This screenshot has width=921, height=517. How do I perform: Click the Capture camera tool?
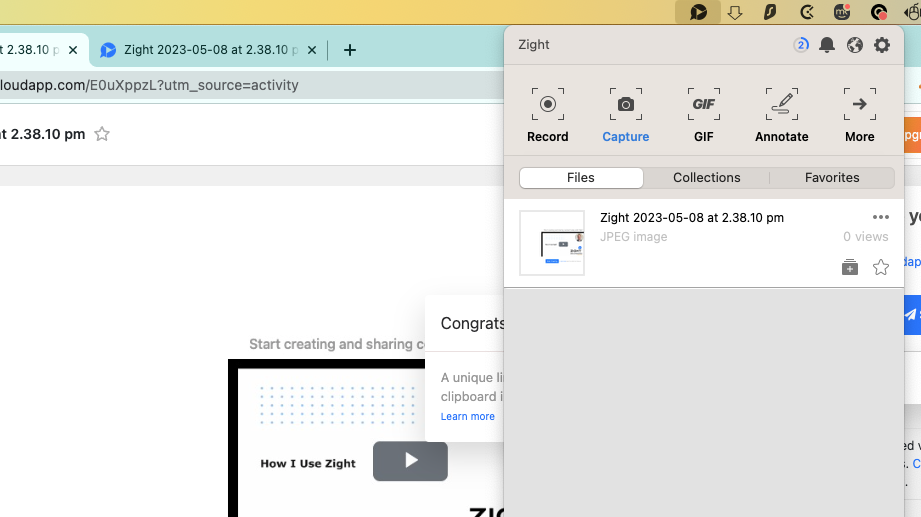click(x=626, y=116)
